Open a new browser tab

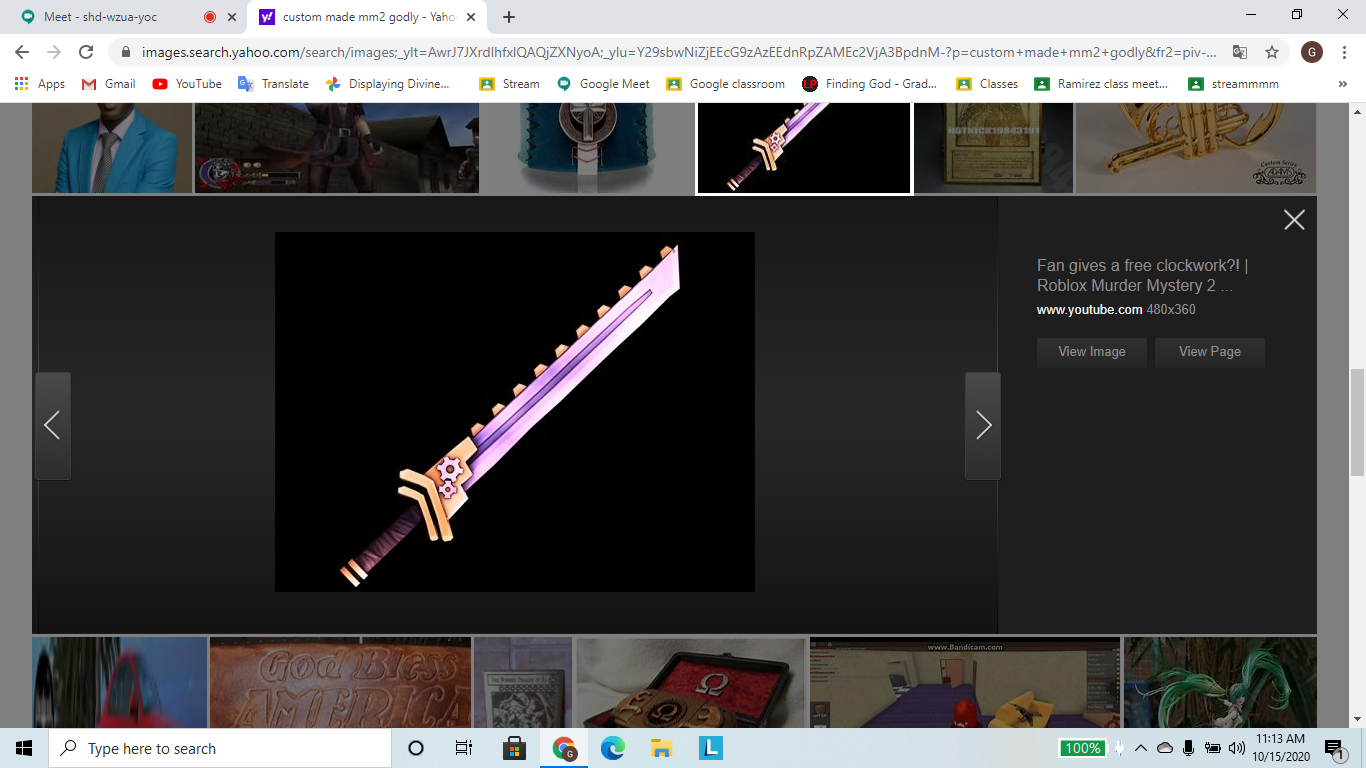coord(509,17)
